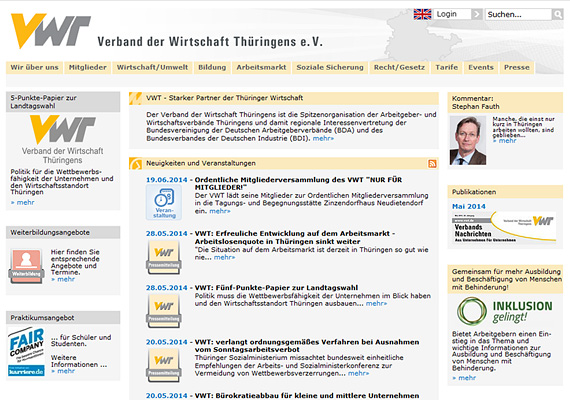The height and width of the screenshot is (400, 570).
Task: Click the Gemeinsam für mehr Ausbildung heading
Action: pos(507,279)
